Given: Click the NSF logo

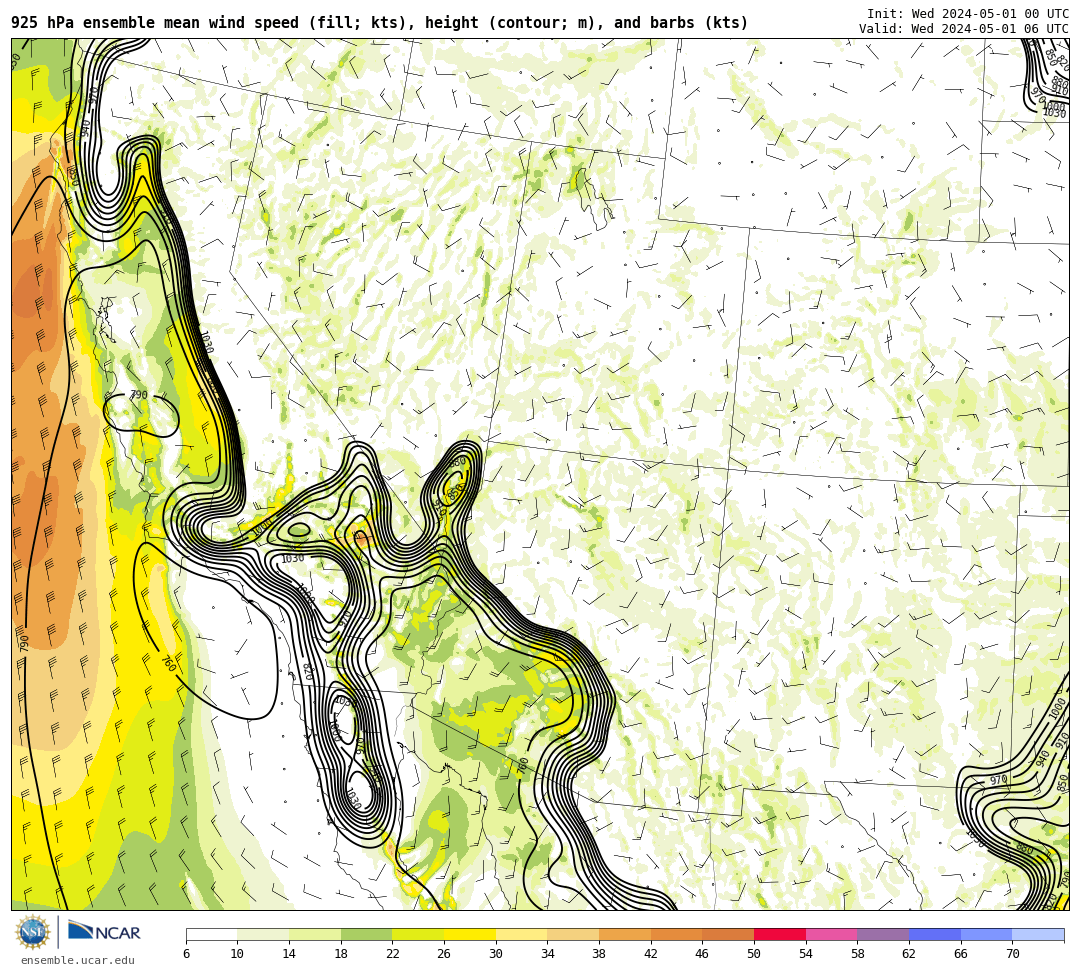Looking at the screenshot, I should click(32, 932).
